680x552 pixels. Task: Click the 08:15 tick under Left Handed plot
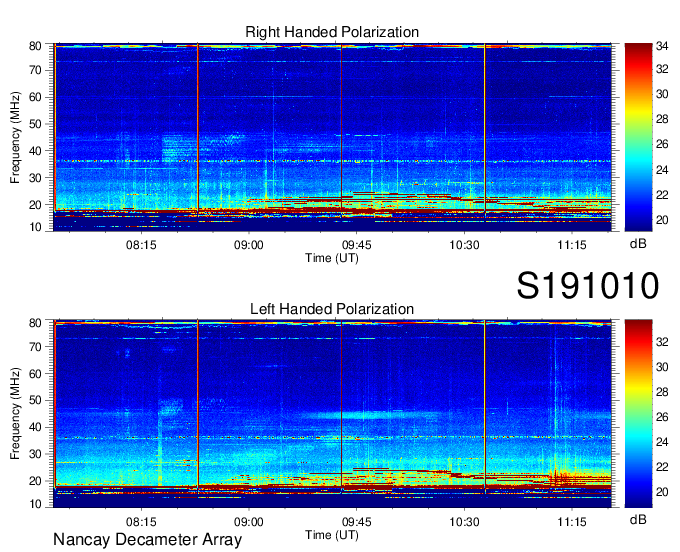coord(141,521)
